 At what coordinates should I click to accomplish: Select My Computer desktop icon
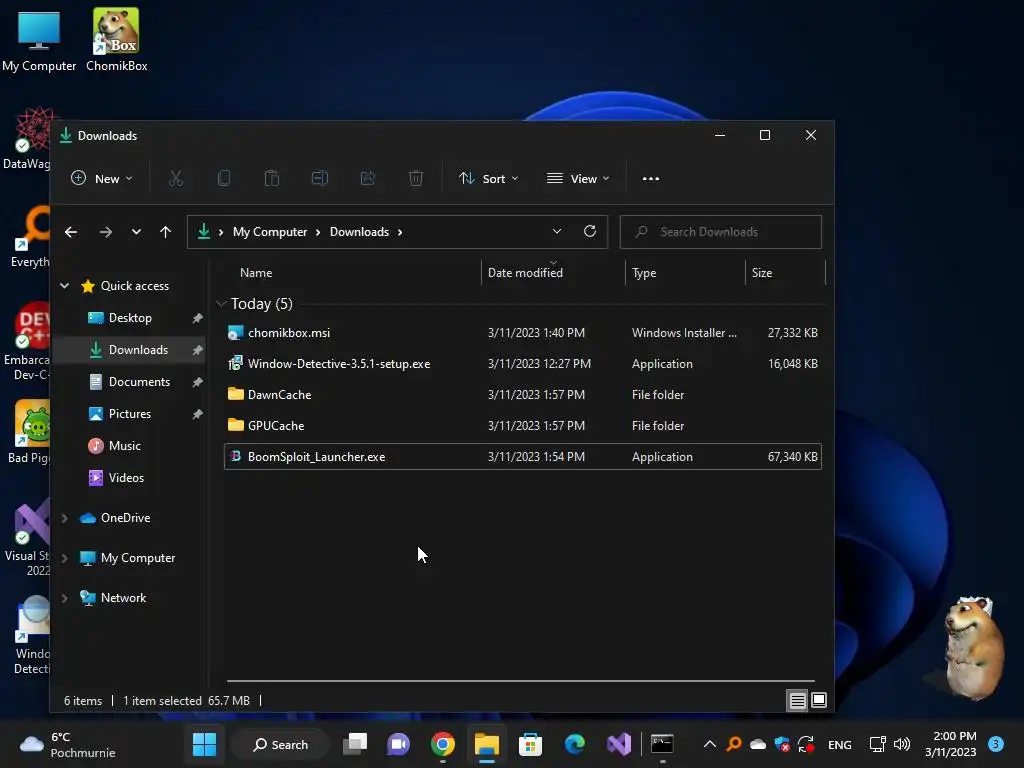(x=39, y=40)
